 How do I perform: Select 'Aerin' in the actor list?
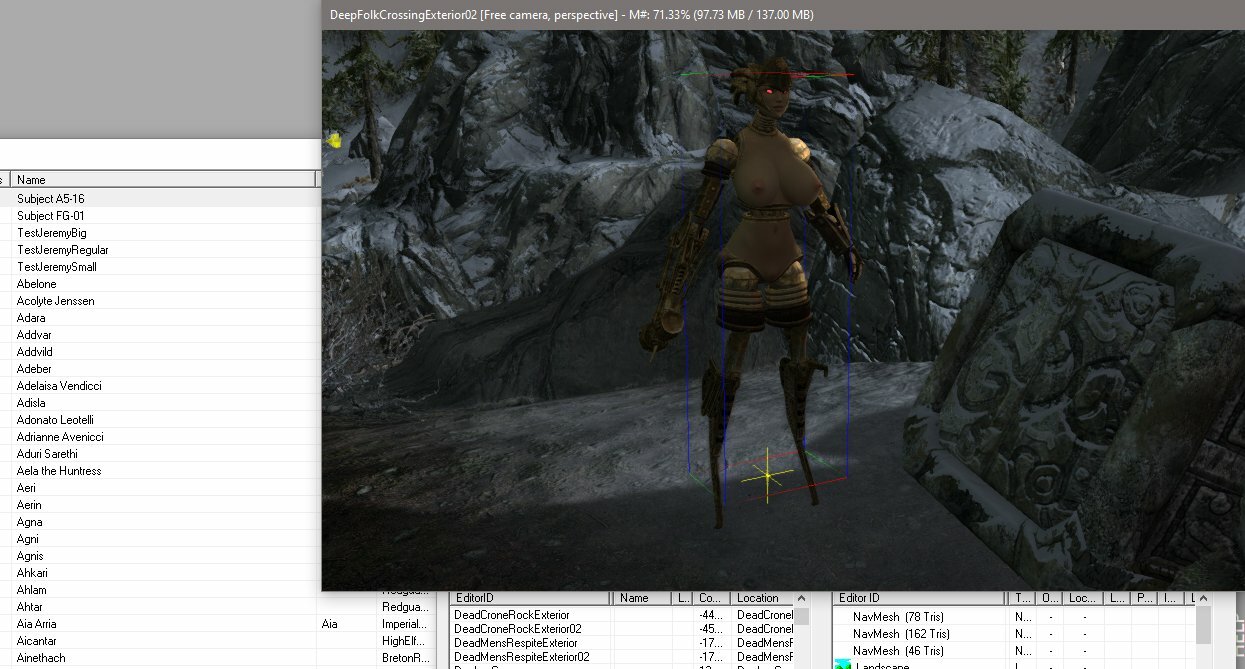(29, 505)
